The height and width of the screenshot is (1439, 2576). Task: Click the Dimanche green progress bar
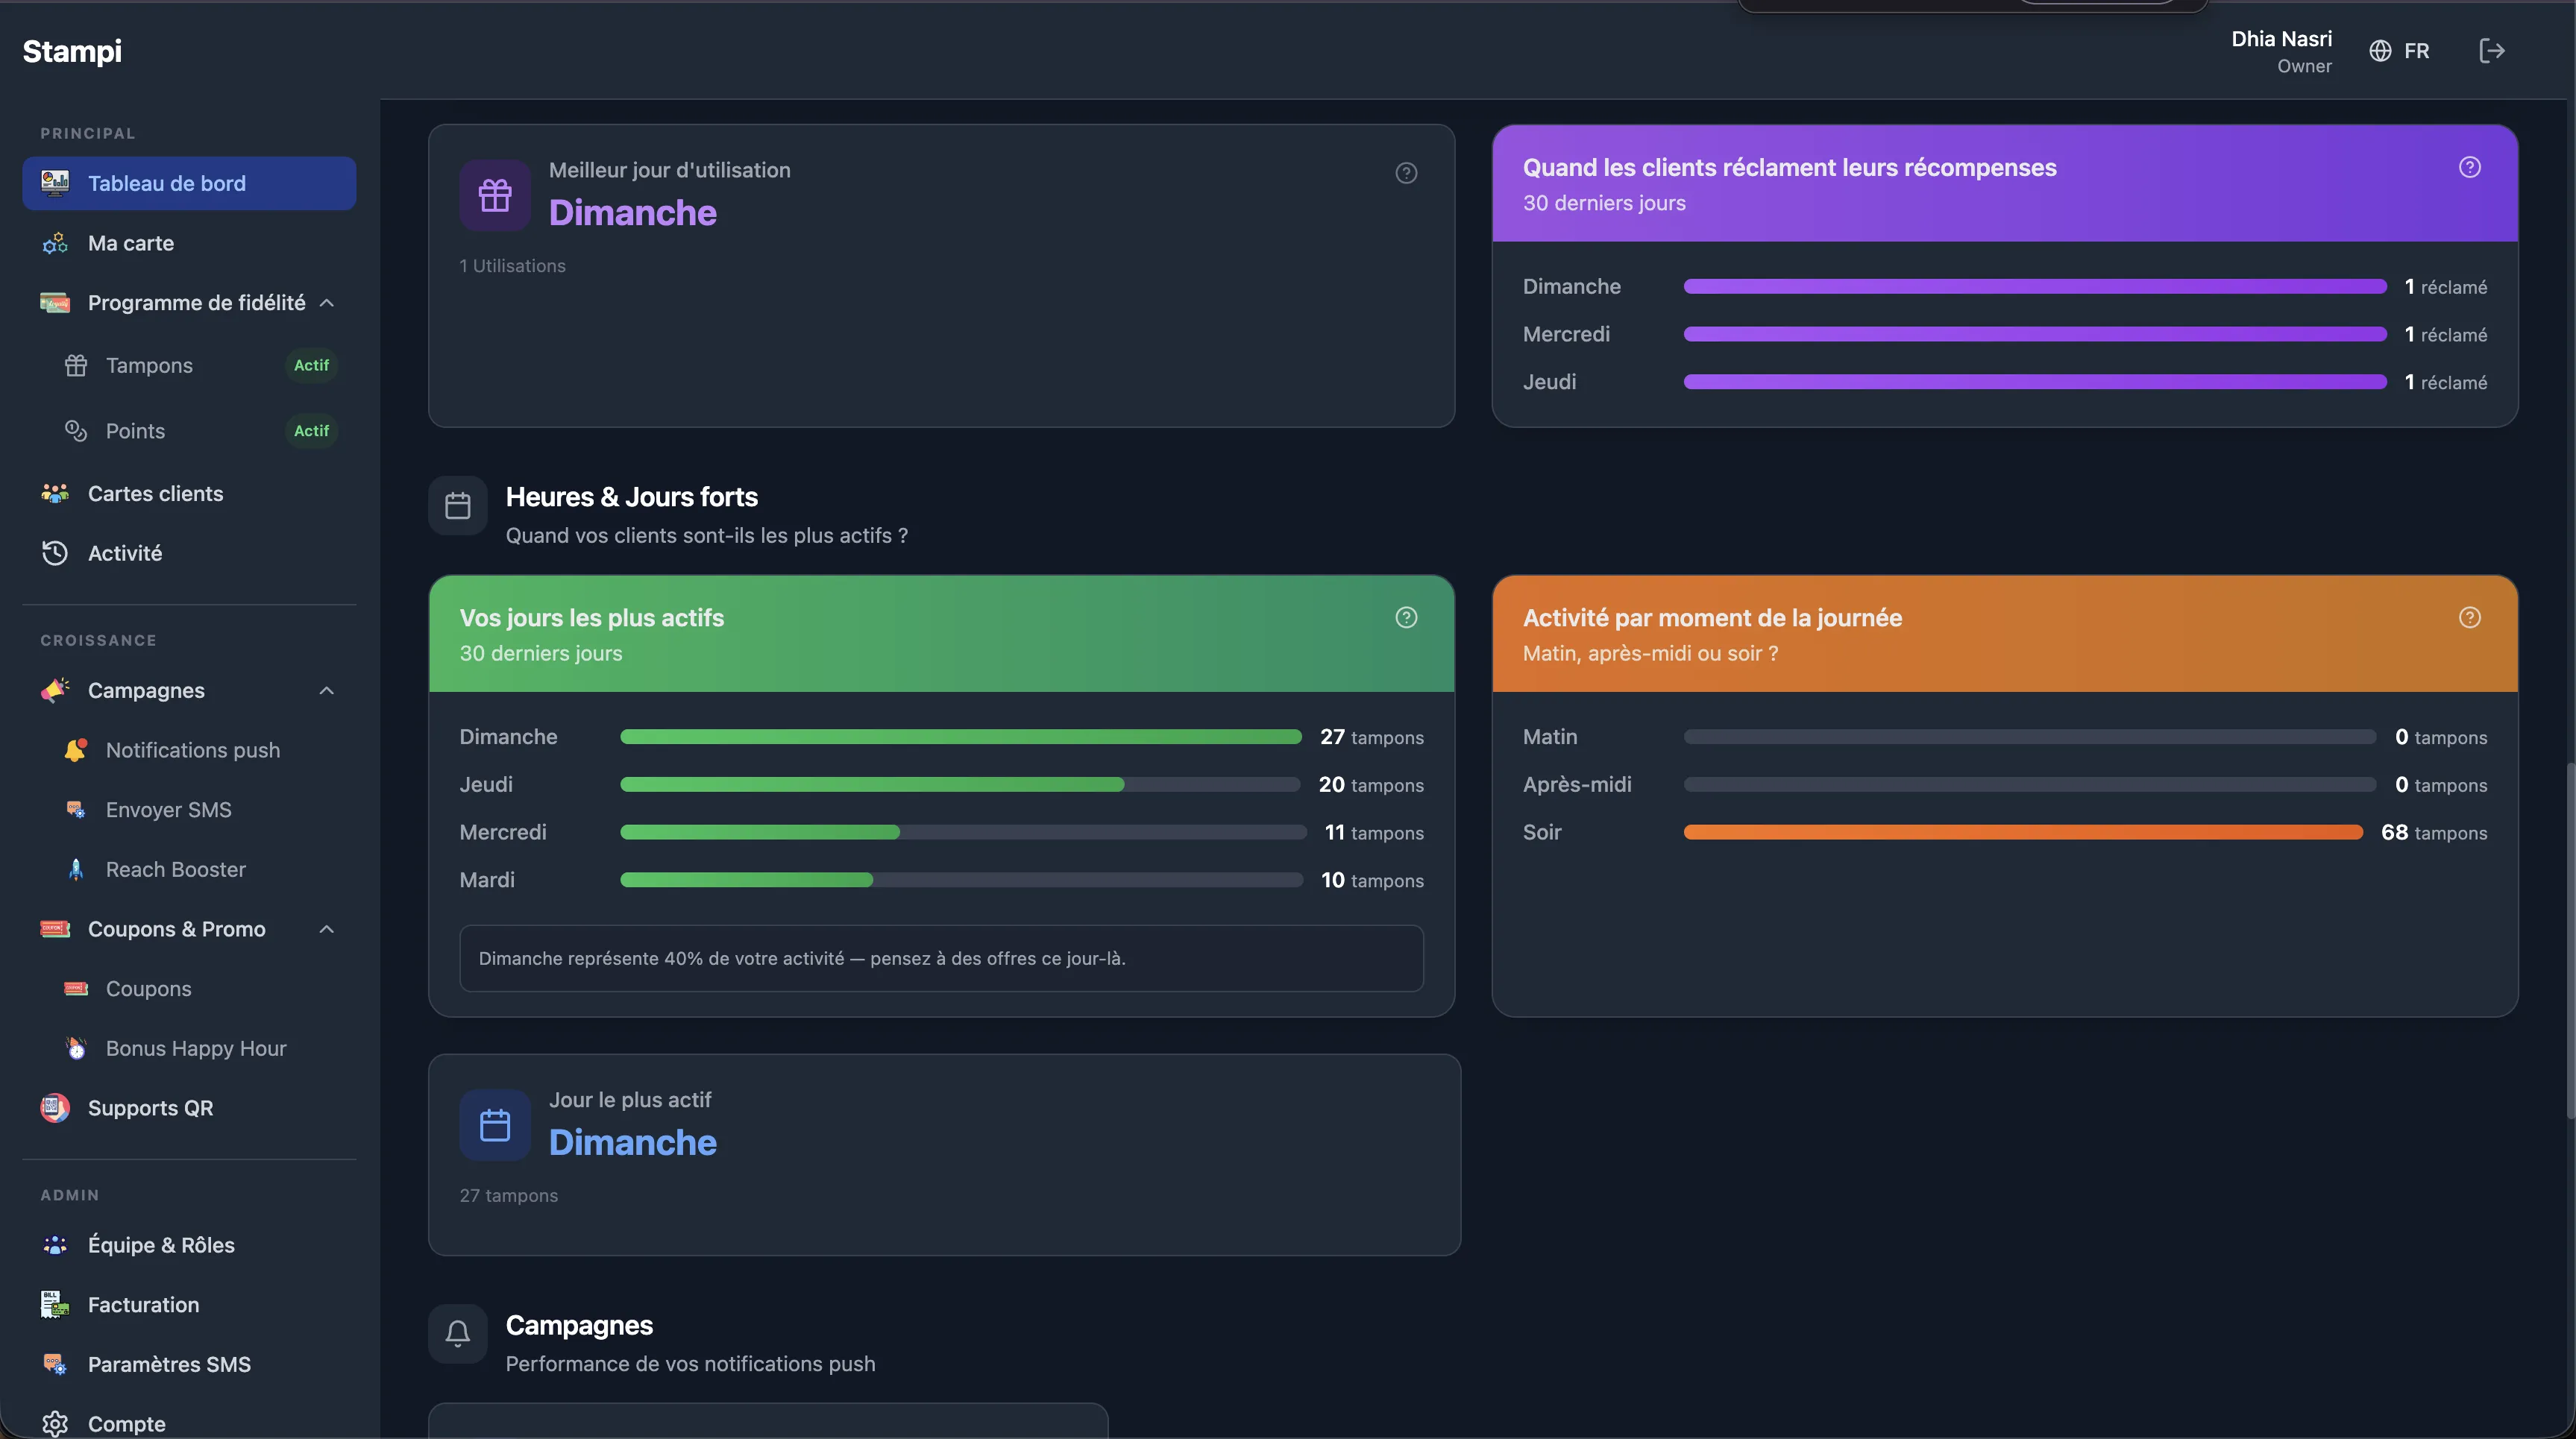(960, 737)
